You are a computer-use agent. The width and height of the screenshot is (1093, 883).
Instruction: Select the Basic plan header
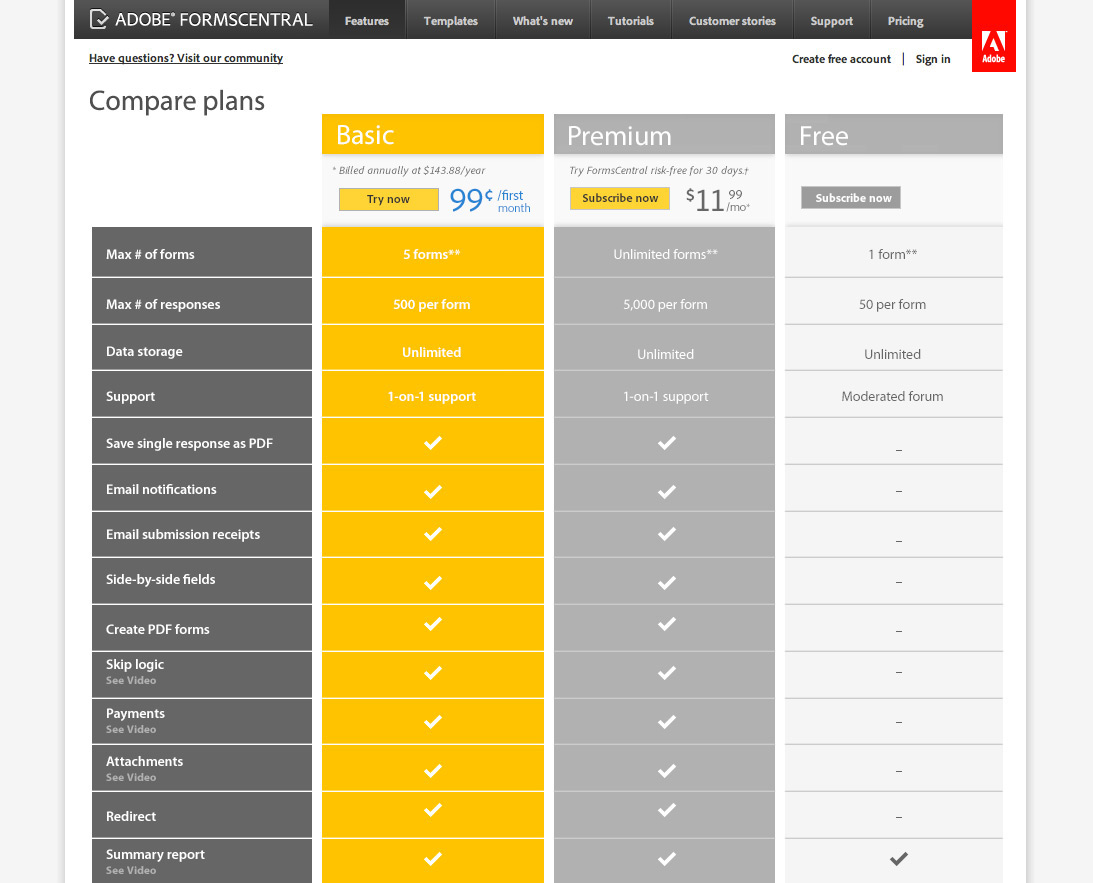433,134
